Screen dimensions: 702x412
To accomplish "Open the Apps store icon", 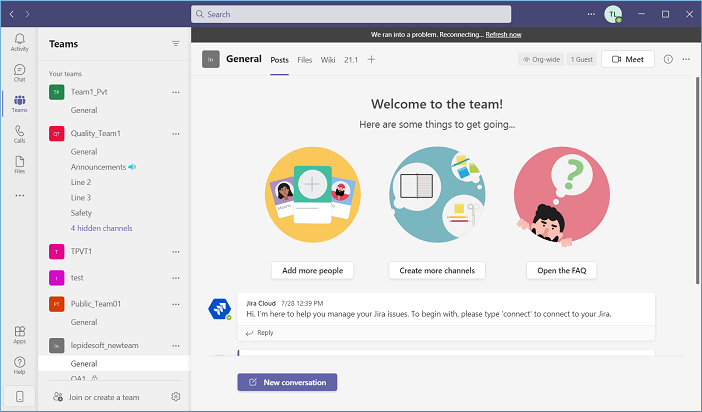I will [x=19, y=334].
